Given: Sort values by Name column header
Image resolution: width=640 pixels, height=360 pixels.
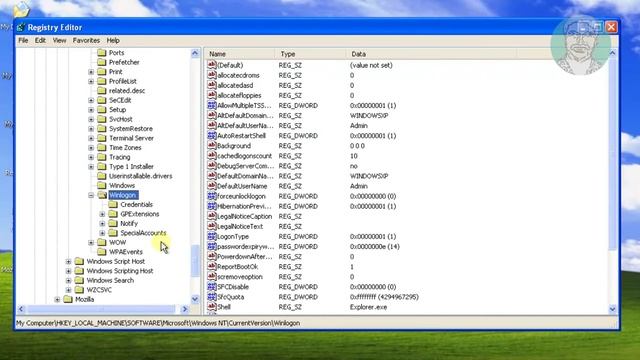Looking at the screenshot, I should click(240, 54).
